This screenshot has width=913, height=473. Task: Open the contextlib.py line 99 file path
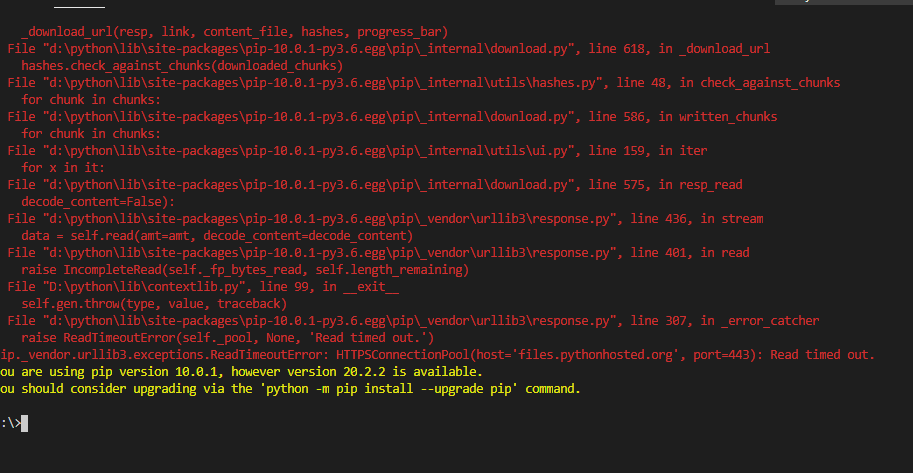144,287
